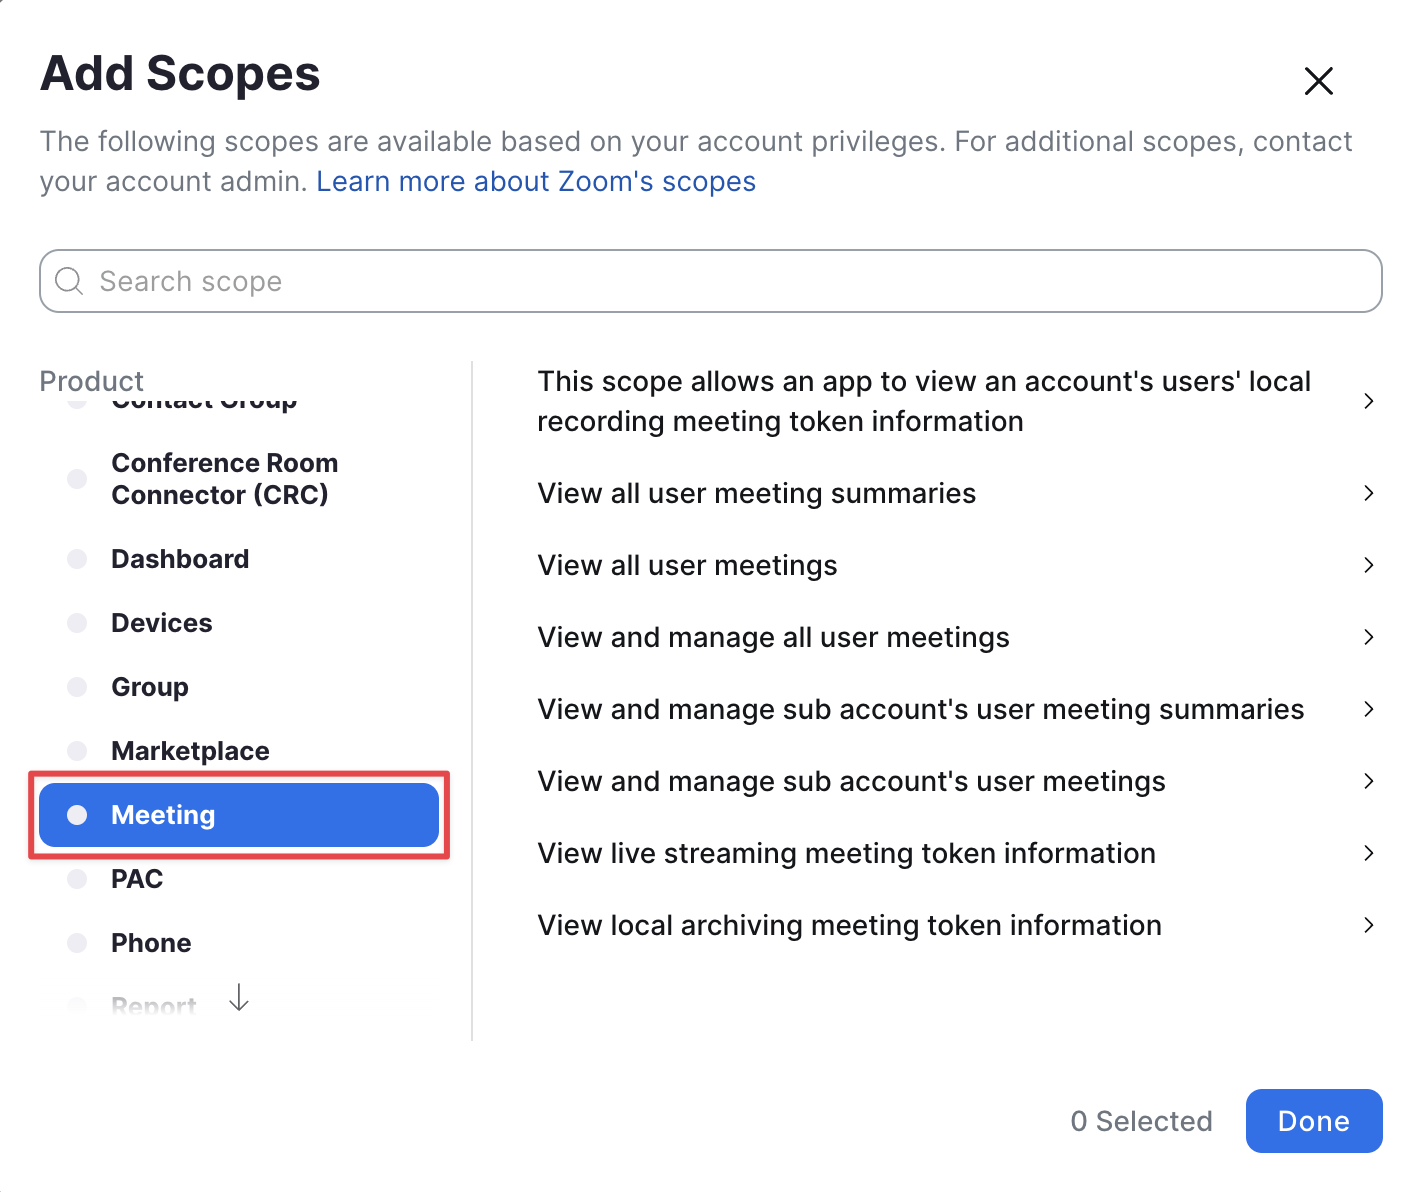This screenshot has width=1419, height=1192.
Task: Expand chevron for View and manage sub account's user meetings
Action: click(1369, 781)
